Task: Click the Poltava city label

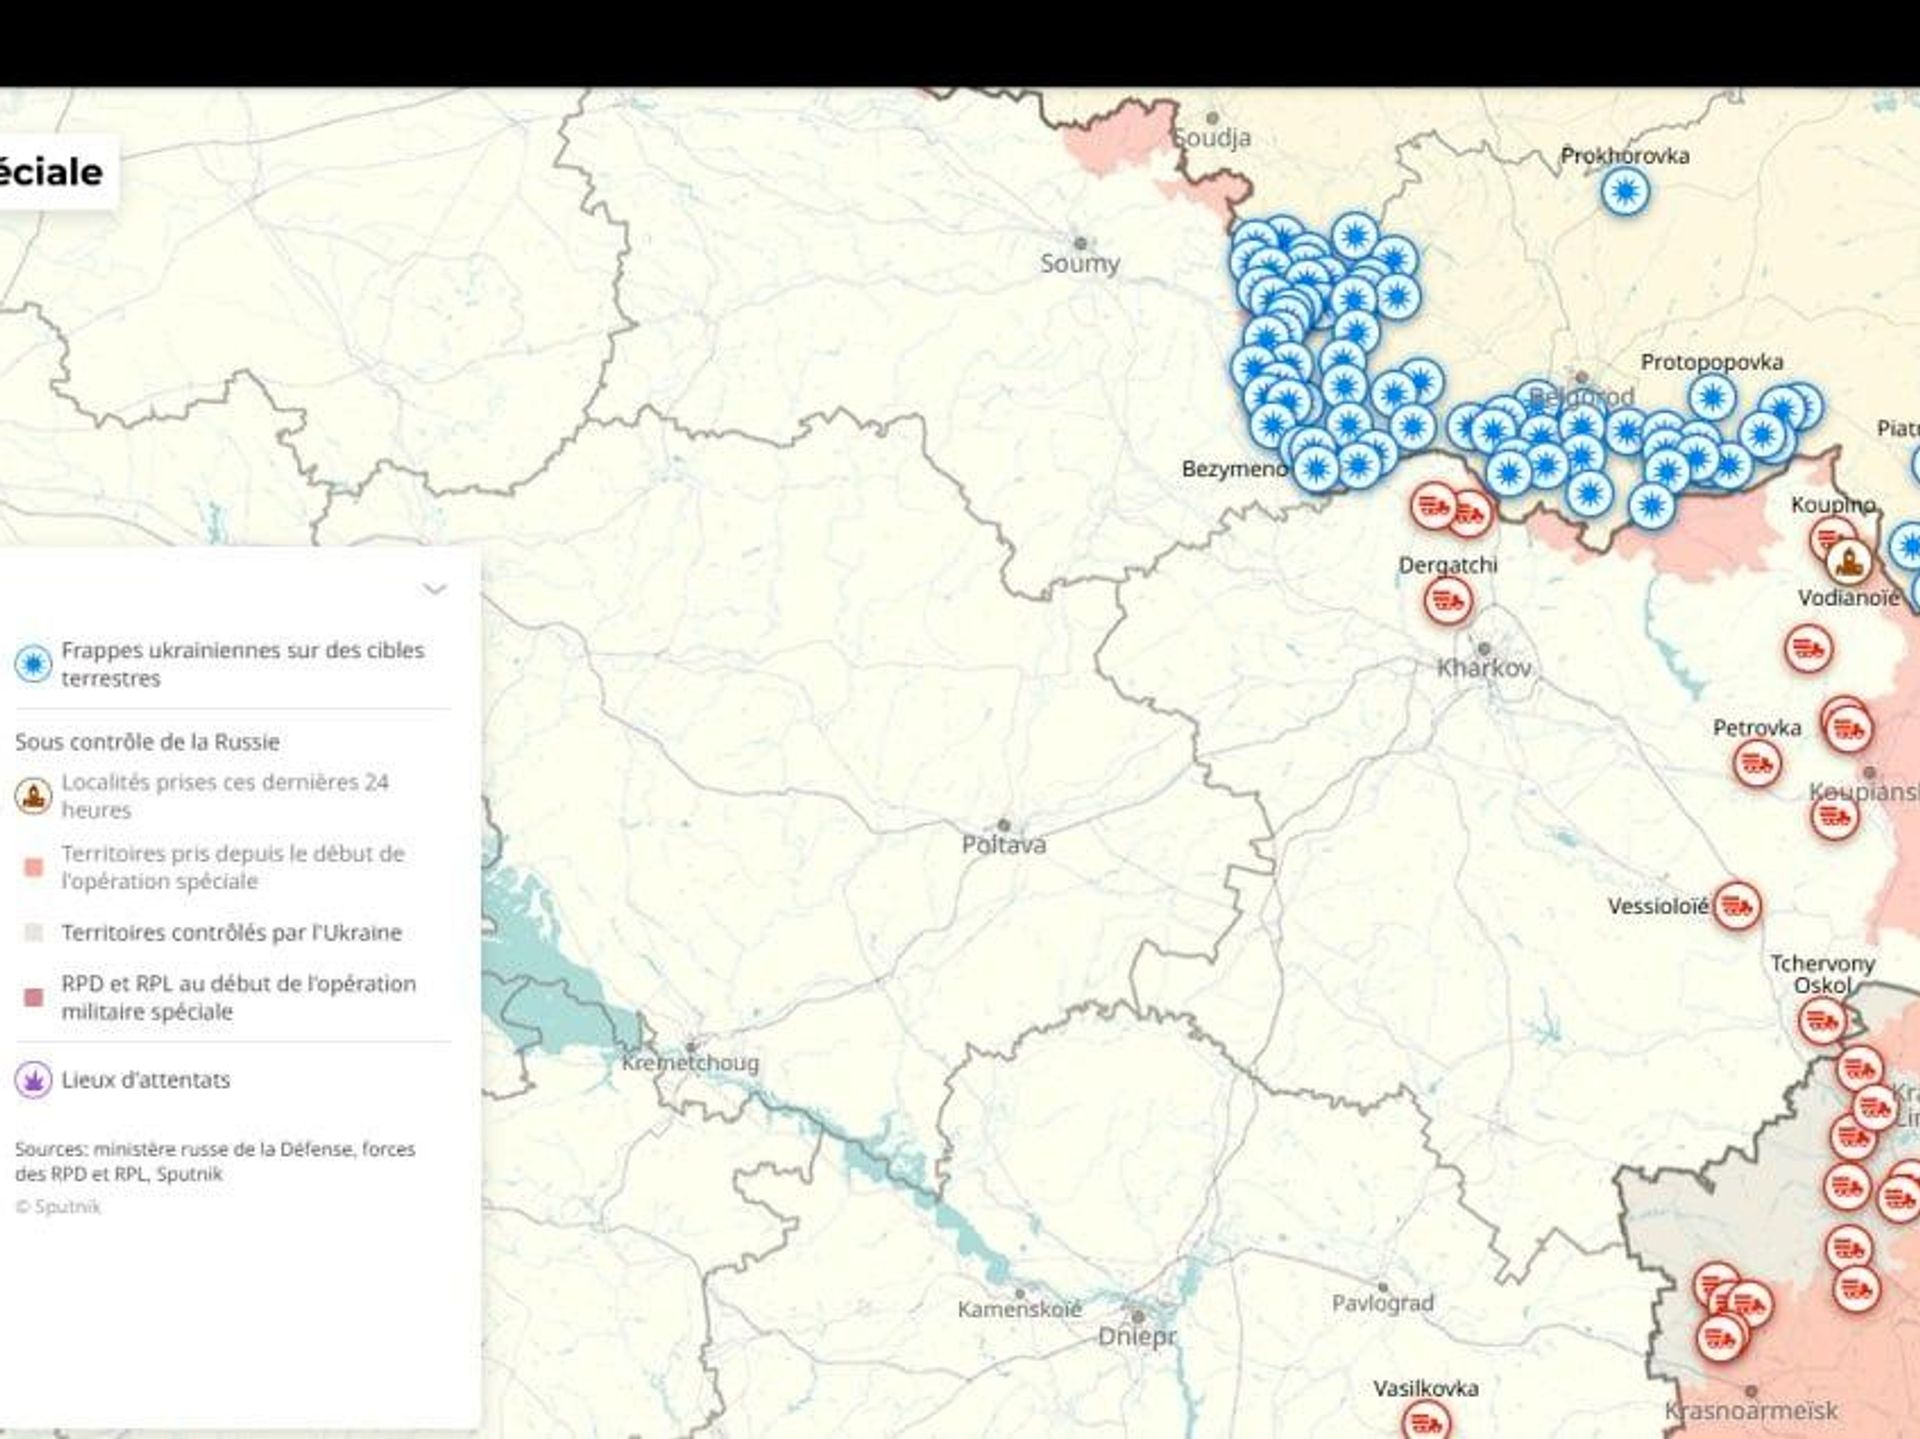Action: (1004, 845)
